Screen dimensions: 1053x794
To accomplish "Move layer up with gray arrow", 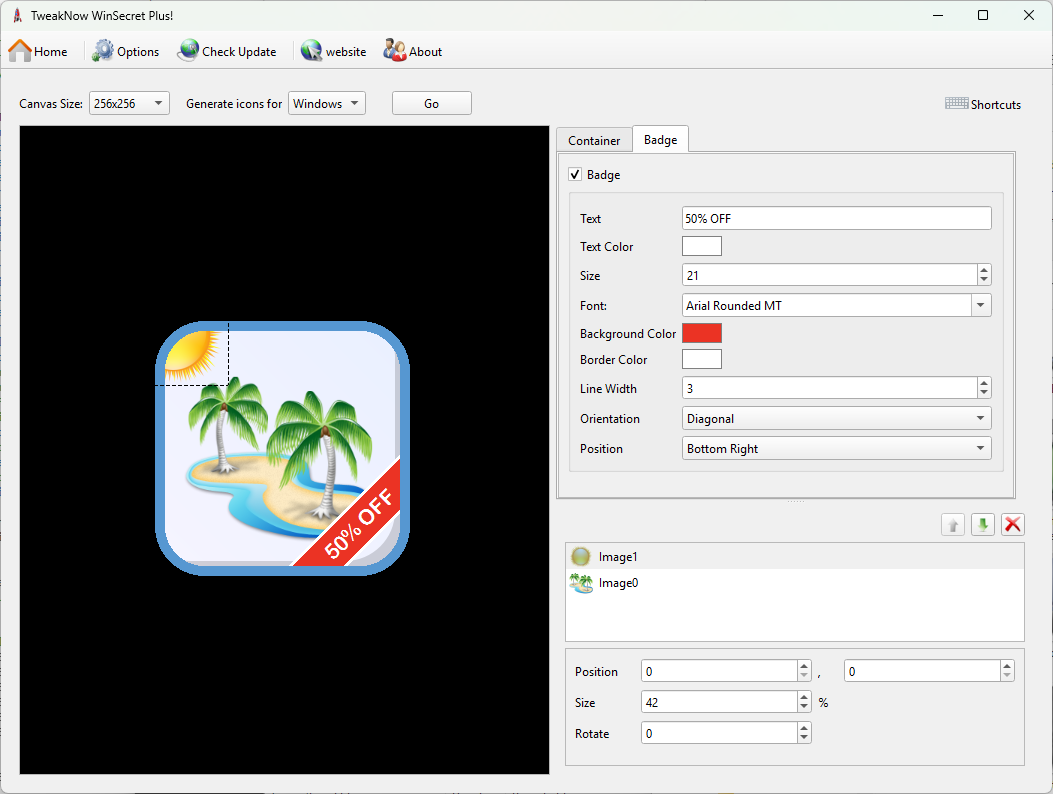I will click(953, 524).
